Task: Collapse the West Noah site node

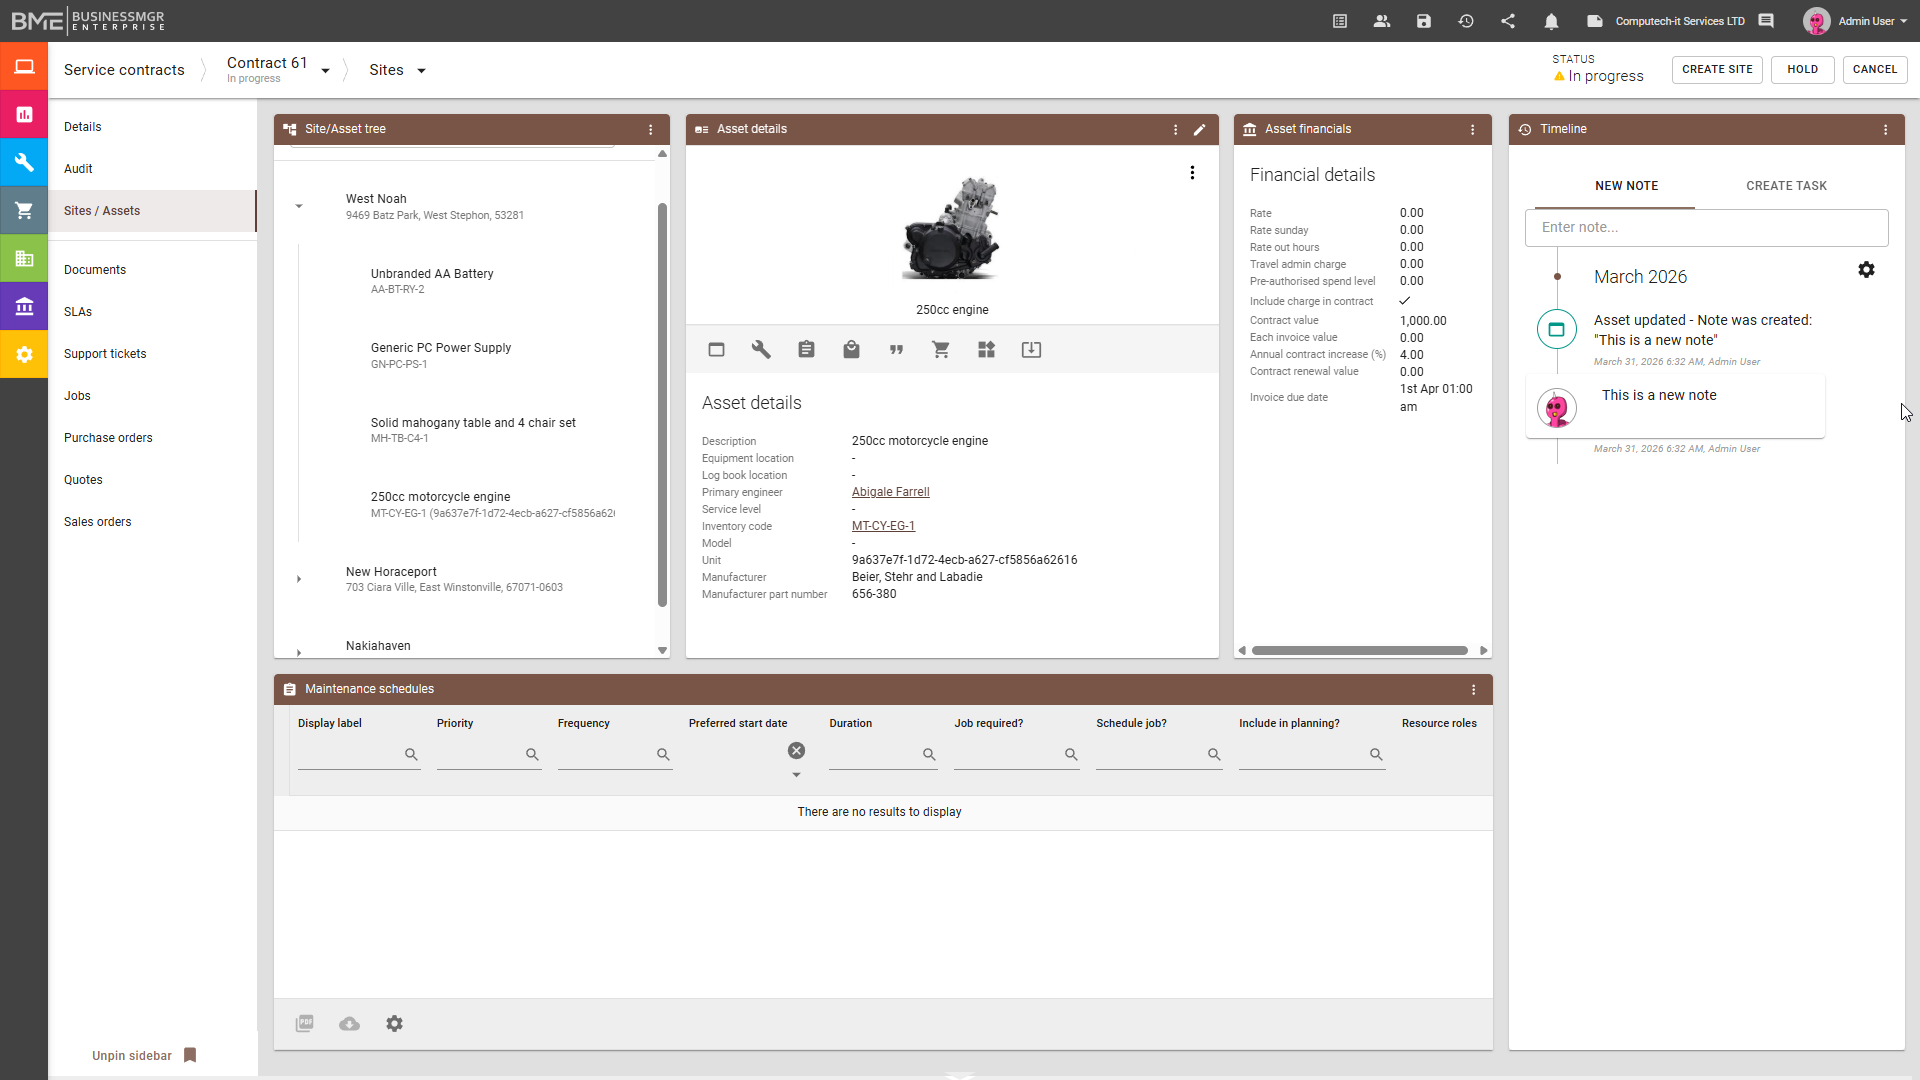Action: point(299,206)
